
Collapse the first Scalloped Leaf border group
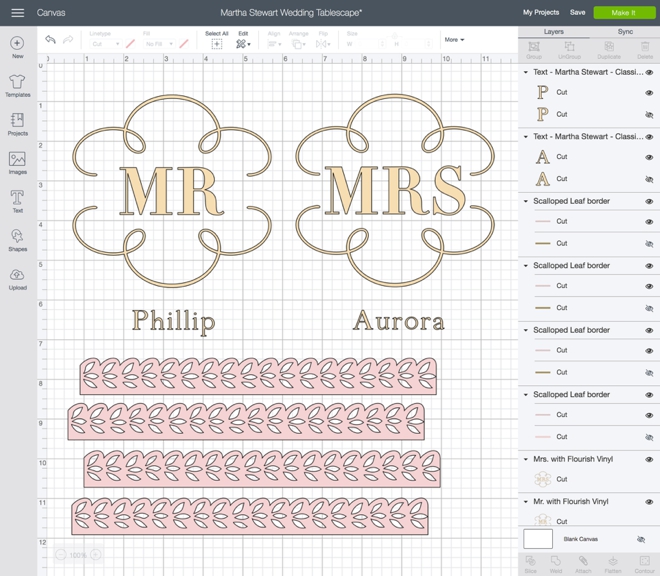[x=525, y=201]
